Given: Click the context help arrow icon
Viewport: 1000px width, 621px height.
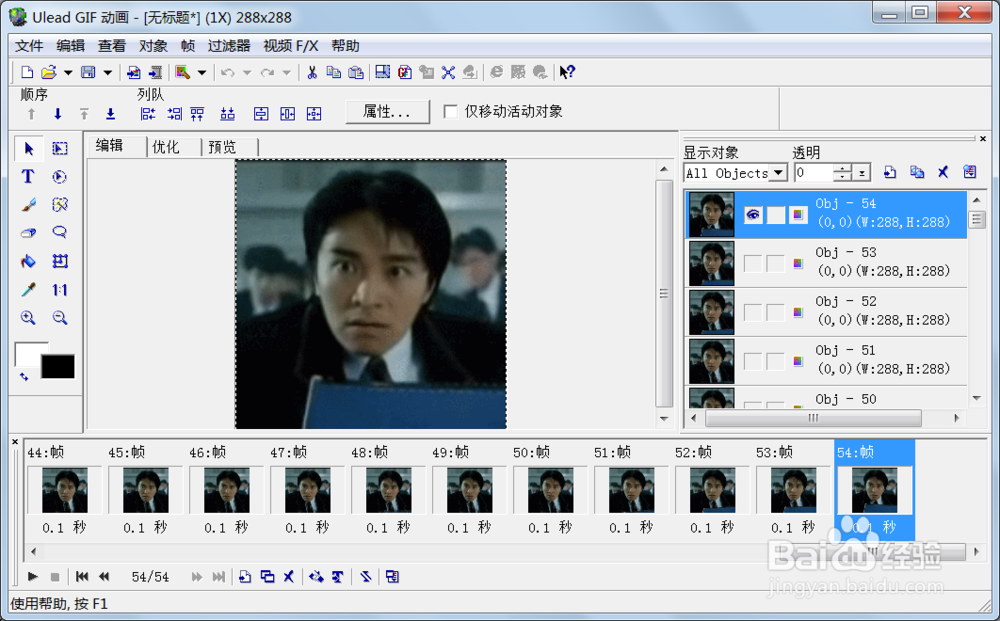Looking at the screenshot, I should coord(566,72).
